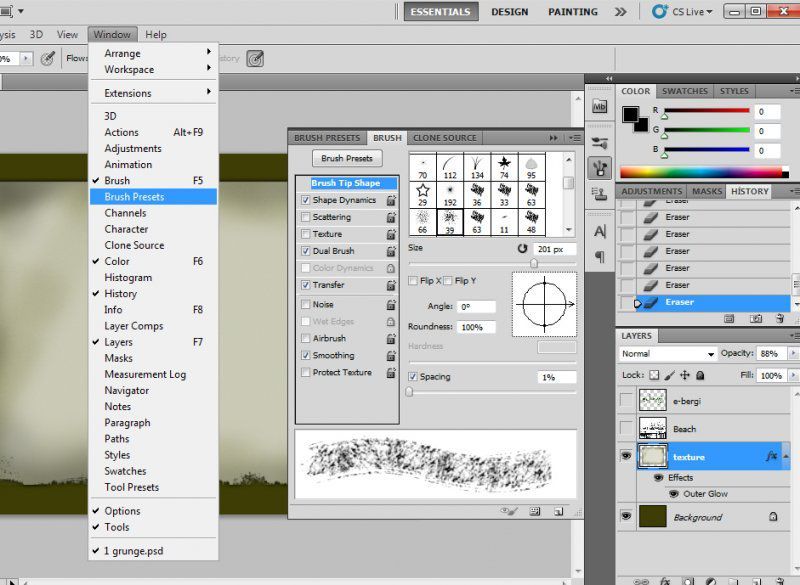Click the lock all icon in Layers
This screenshot has height=585, width=800.
(x=700, y=376)
